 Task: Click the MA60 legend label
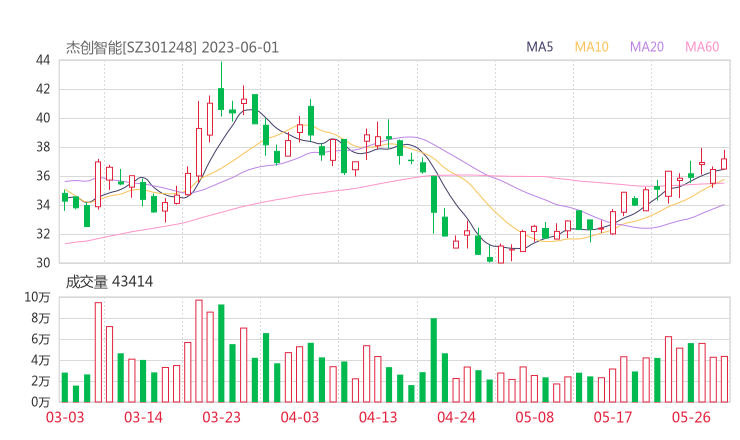[x=702, y=47]
